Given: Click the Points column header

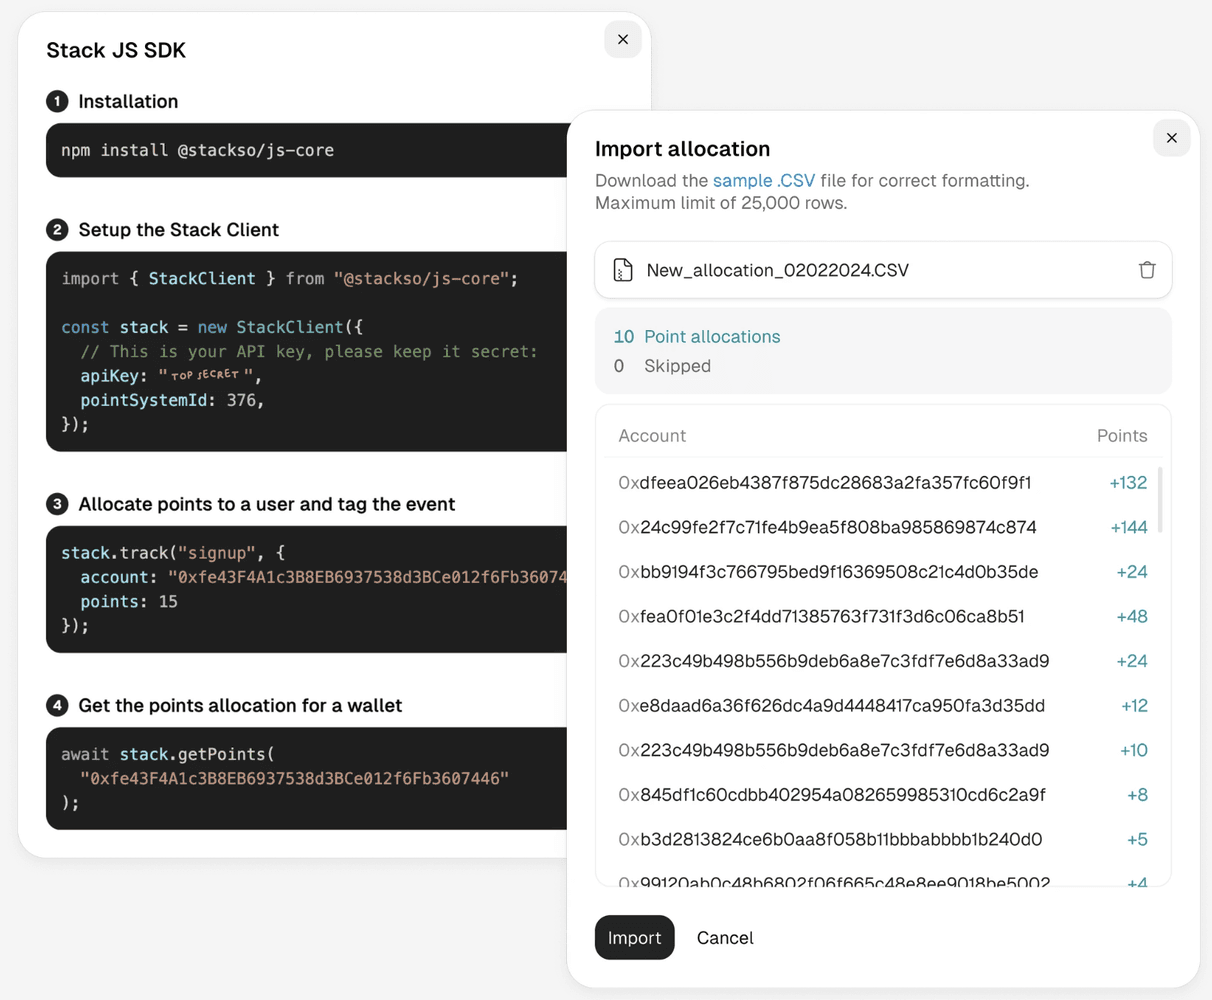Looking at the screenshot, I should click(x=1122, y=436).
